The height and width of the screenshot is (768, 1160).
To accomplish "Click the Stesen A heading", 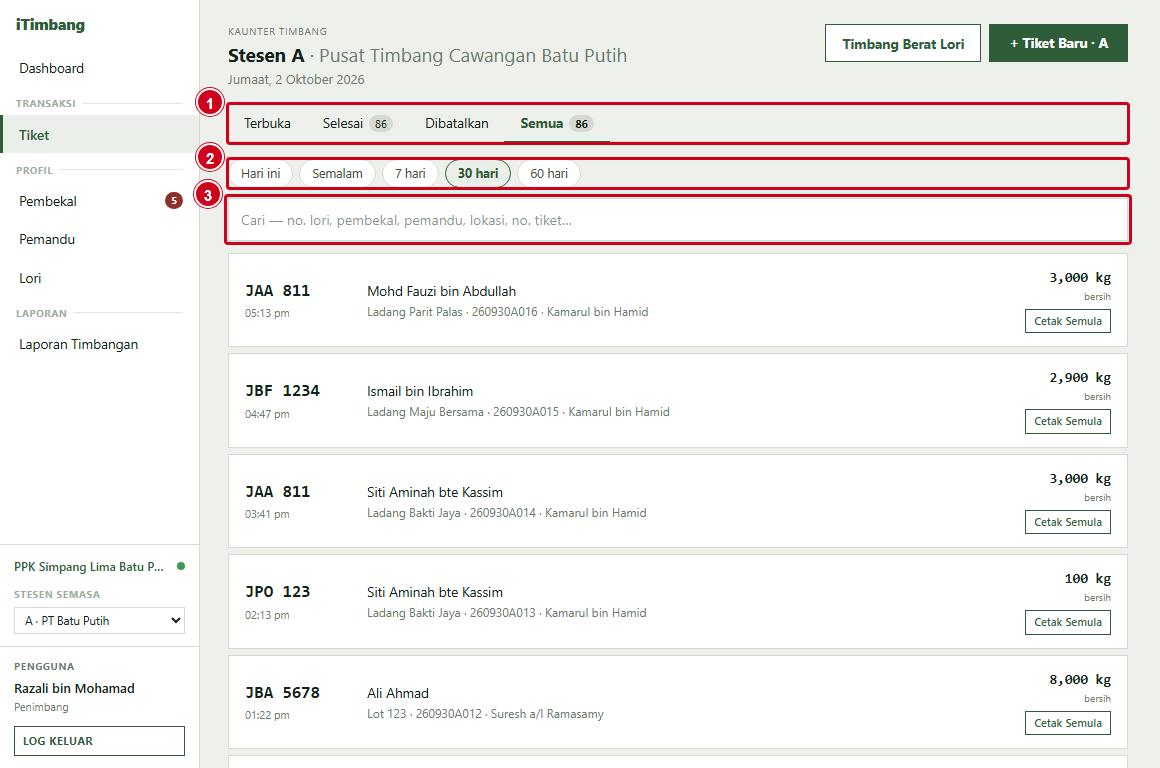I will point(266,55).
